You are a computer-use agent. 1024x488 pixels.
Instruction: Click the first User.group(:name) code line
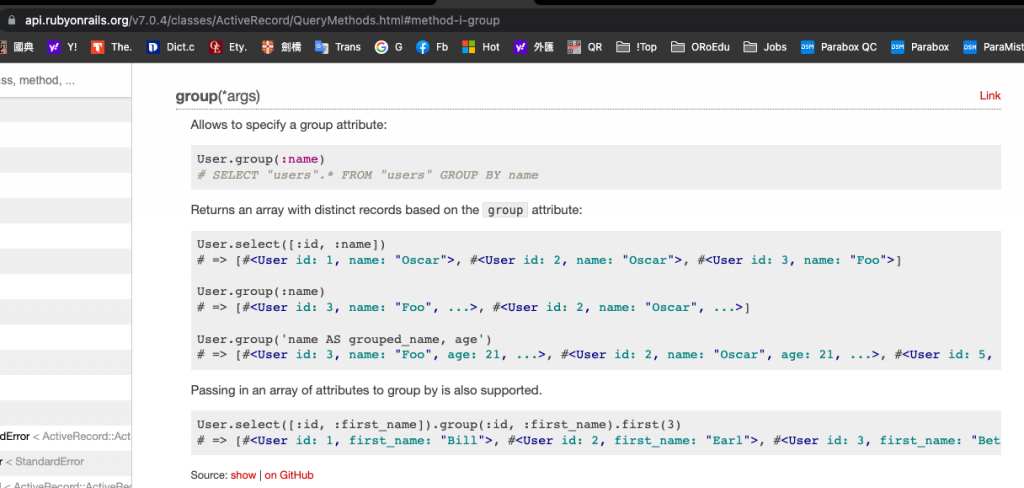261,159
